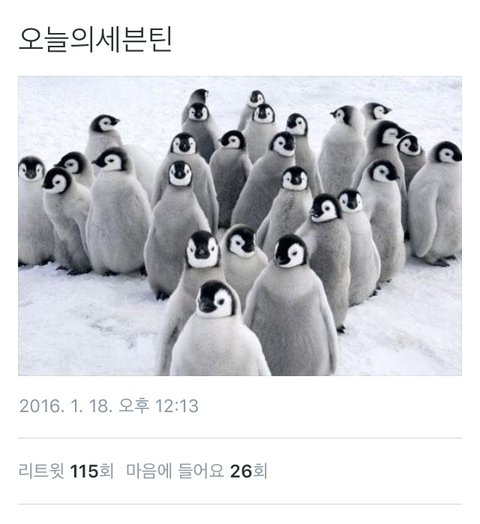Open the attached penguin photo
The image size is (480, 524).
point(240,226)
